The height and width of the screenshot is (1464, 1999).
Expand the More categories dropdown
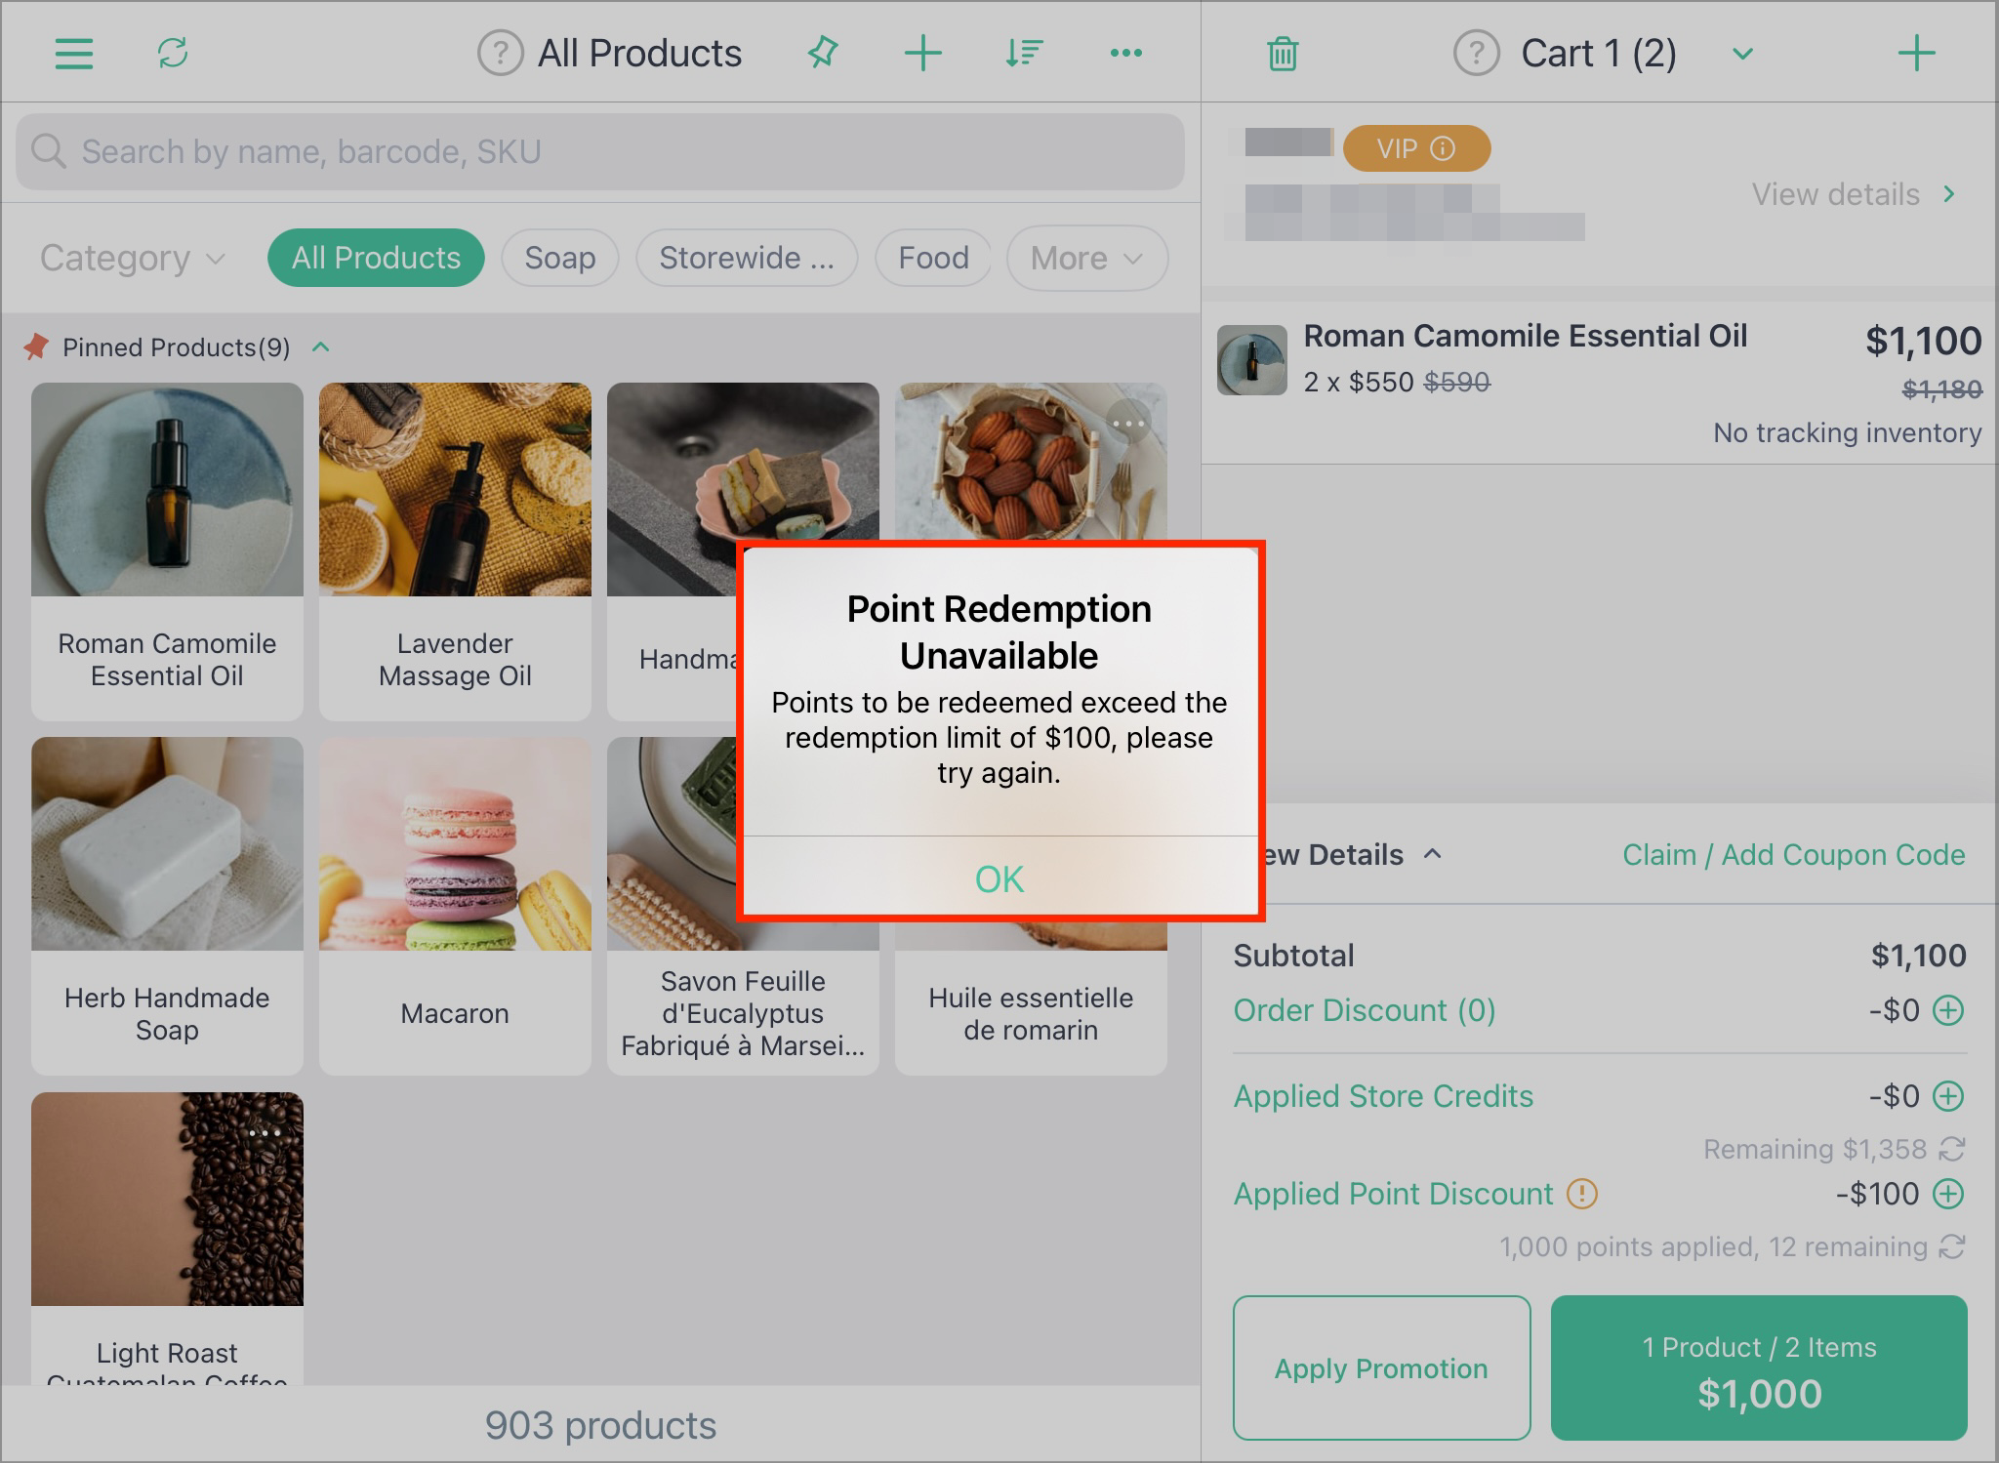[1087, 258]
